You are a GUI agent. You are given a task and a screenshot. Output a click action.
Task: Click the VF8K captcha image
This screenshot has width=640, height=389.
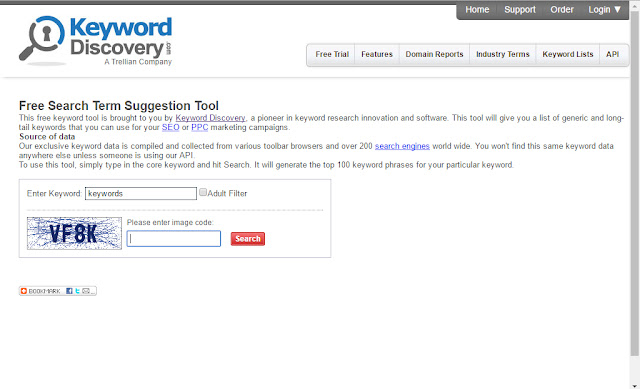click(x=74, y=233)
